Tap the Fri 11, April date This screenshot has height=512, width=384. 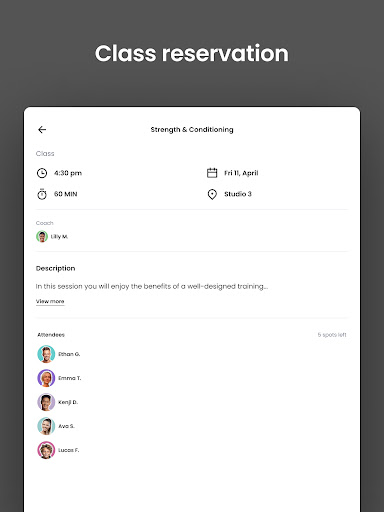(241, 173)
